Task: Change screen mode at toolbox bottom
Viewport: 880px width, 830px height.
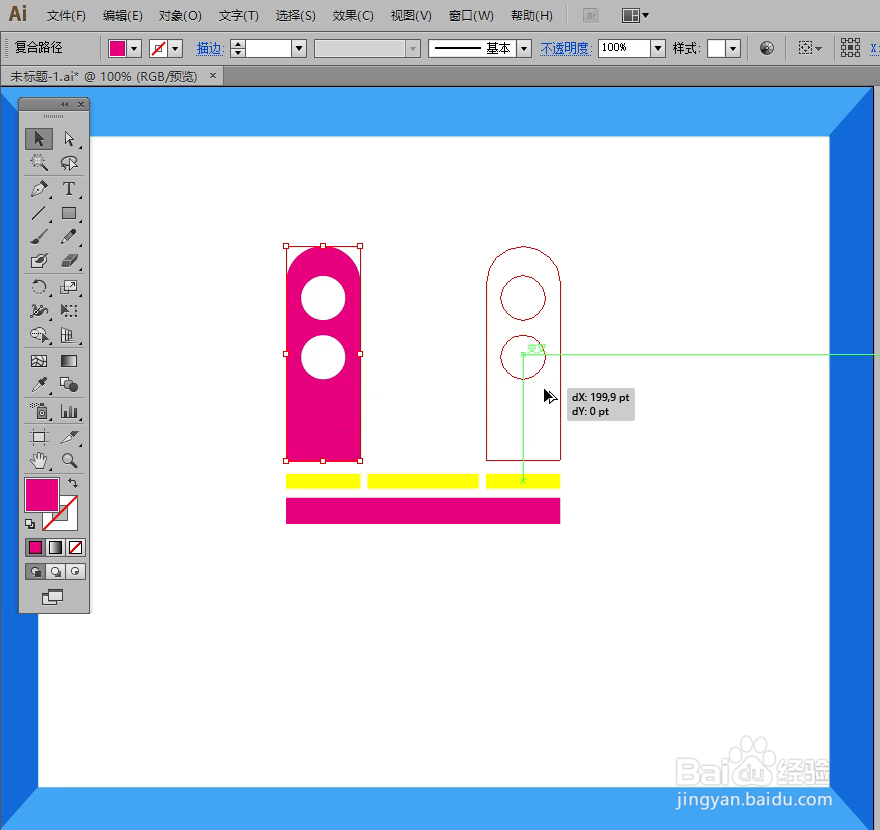Action: (53, 597)
